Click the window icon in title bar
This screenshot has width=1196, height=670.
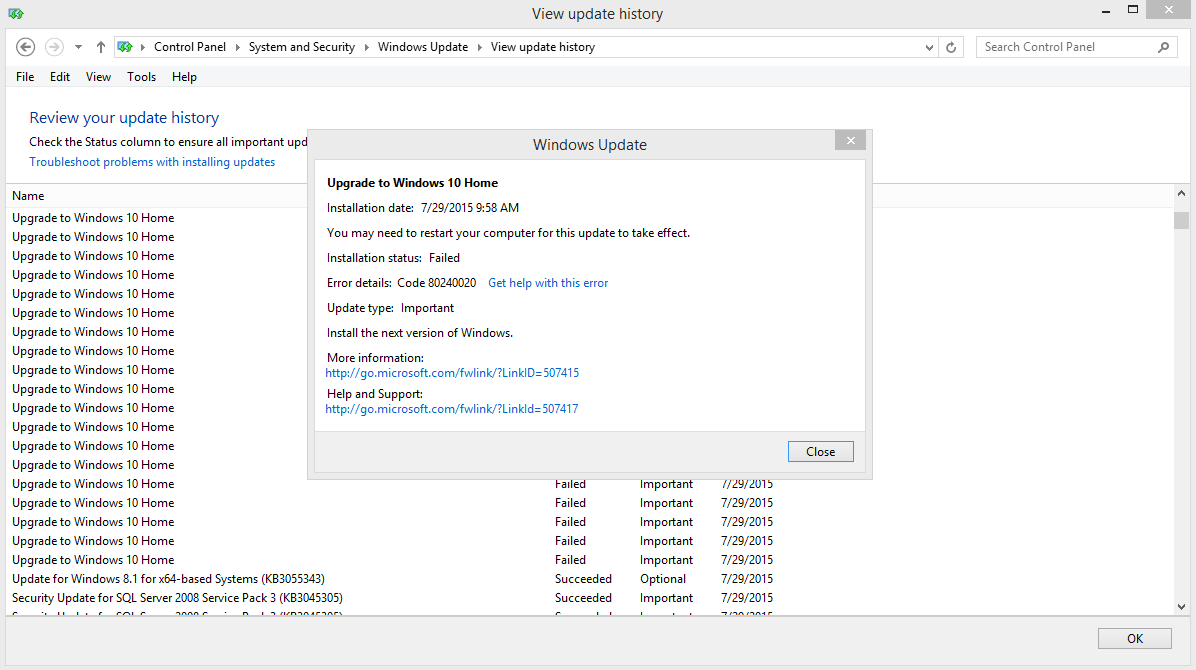[x=16, y=14]
